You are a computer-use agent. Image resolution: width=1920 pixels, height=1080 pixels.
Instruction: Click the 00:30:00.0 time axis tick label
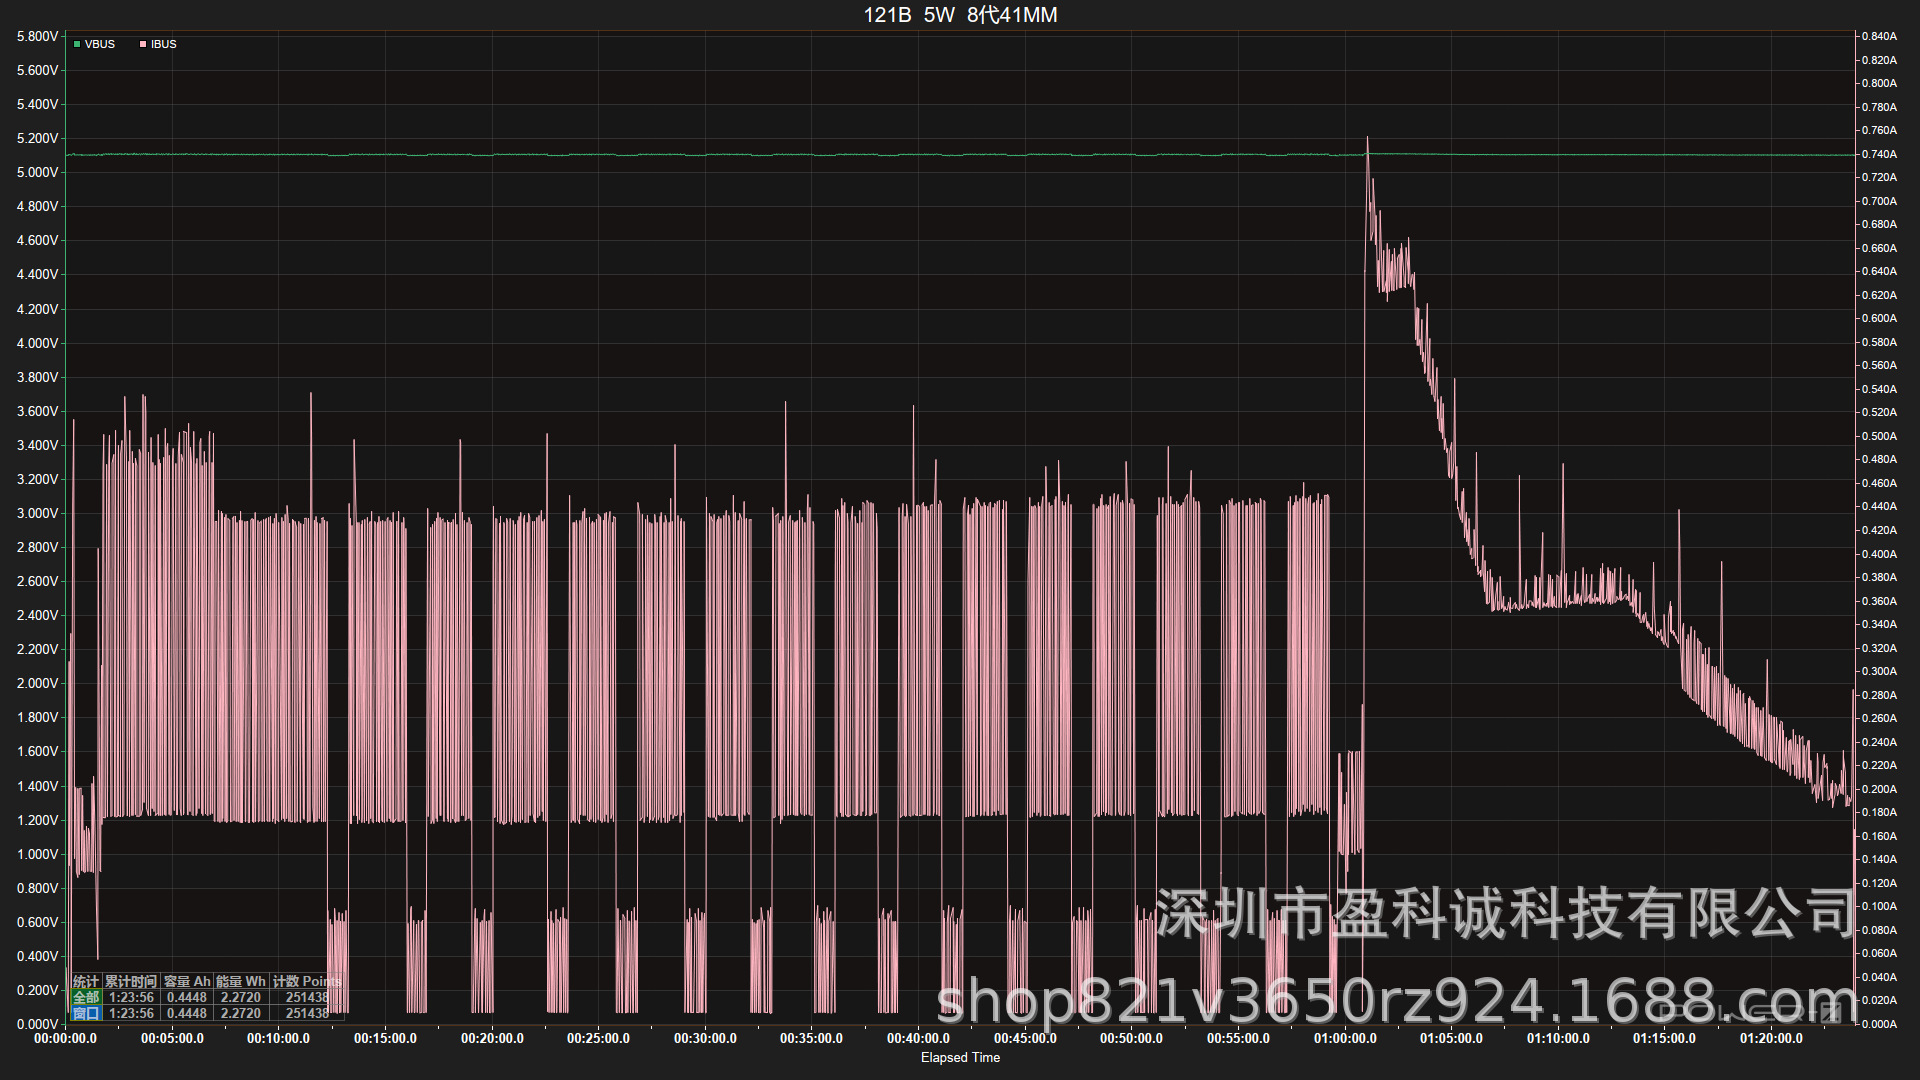click(705, 1038)
